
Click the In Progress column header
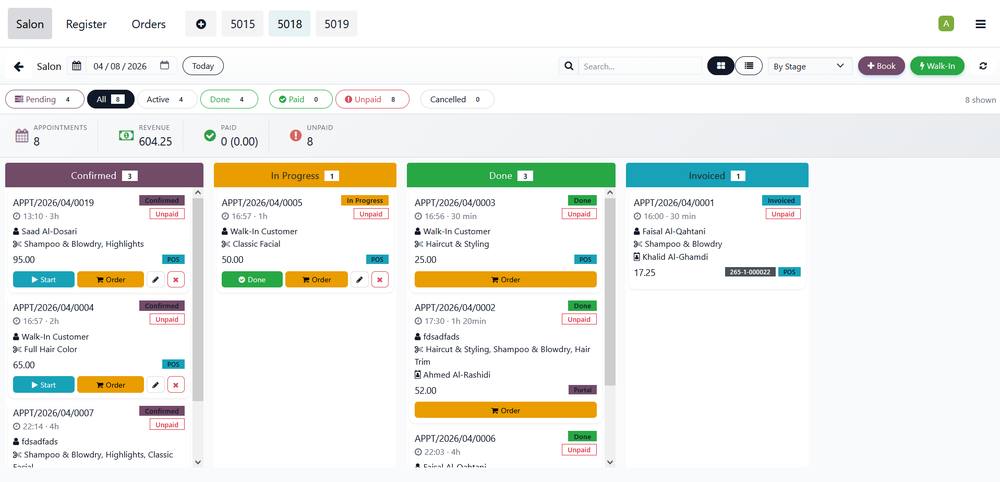click(305, 175)
